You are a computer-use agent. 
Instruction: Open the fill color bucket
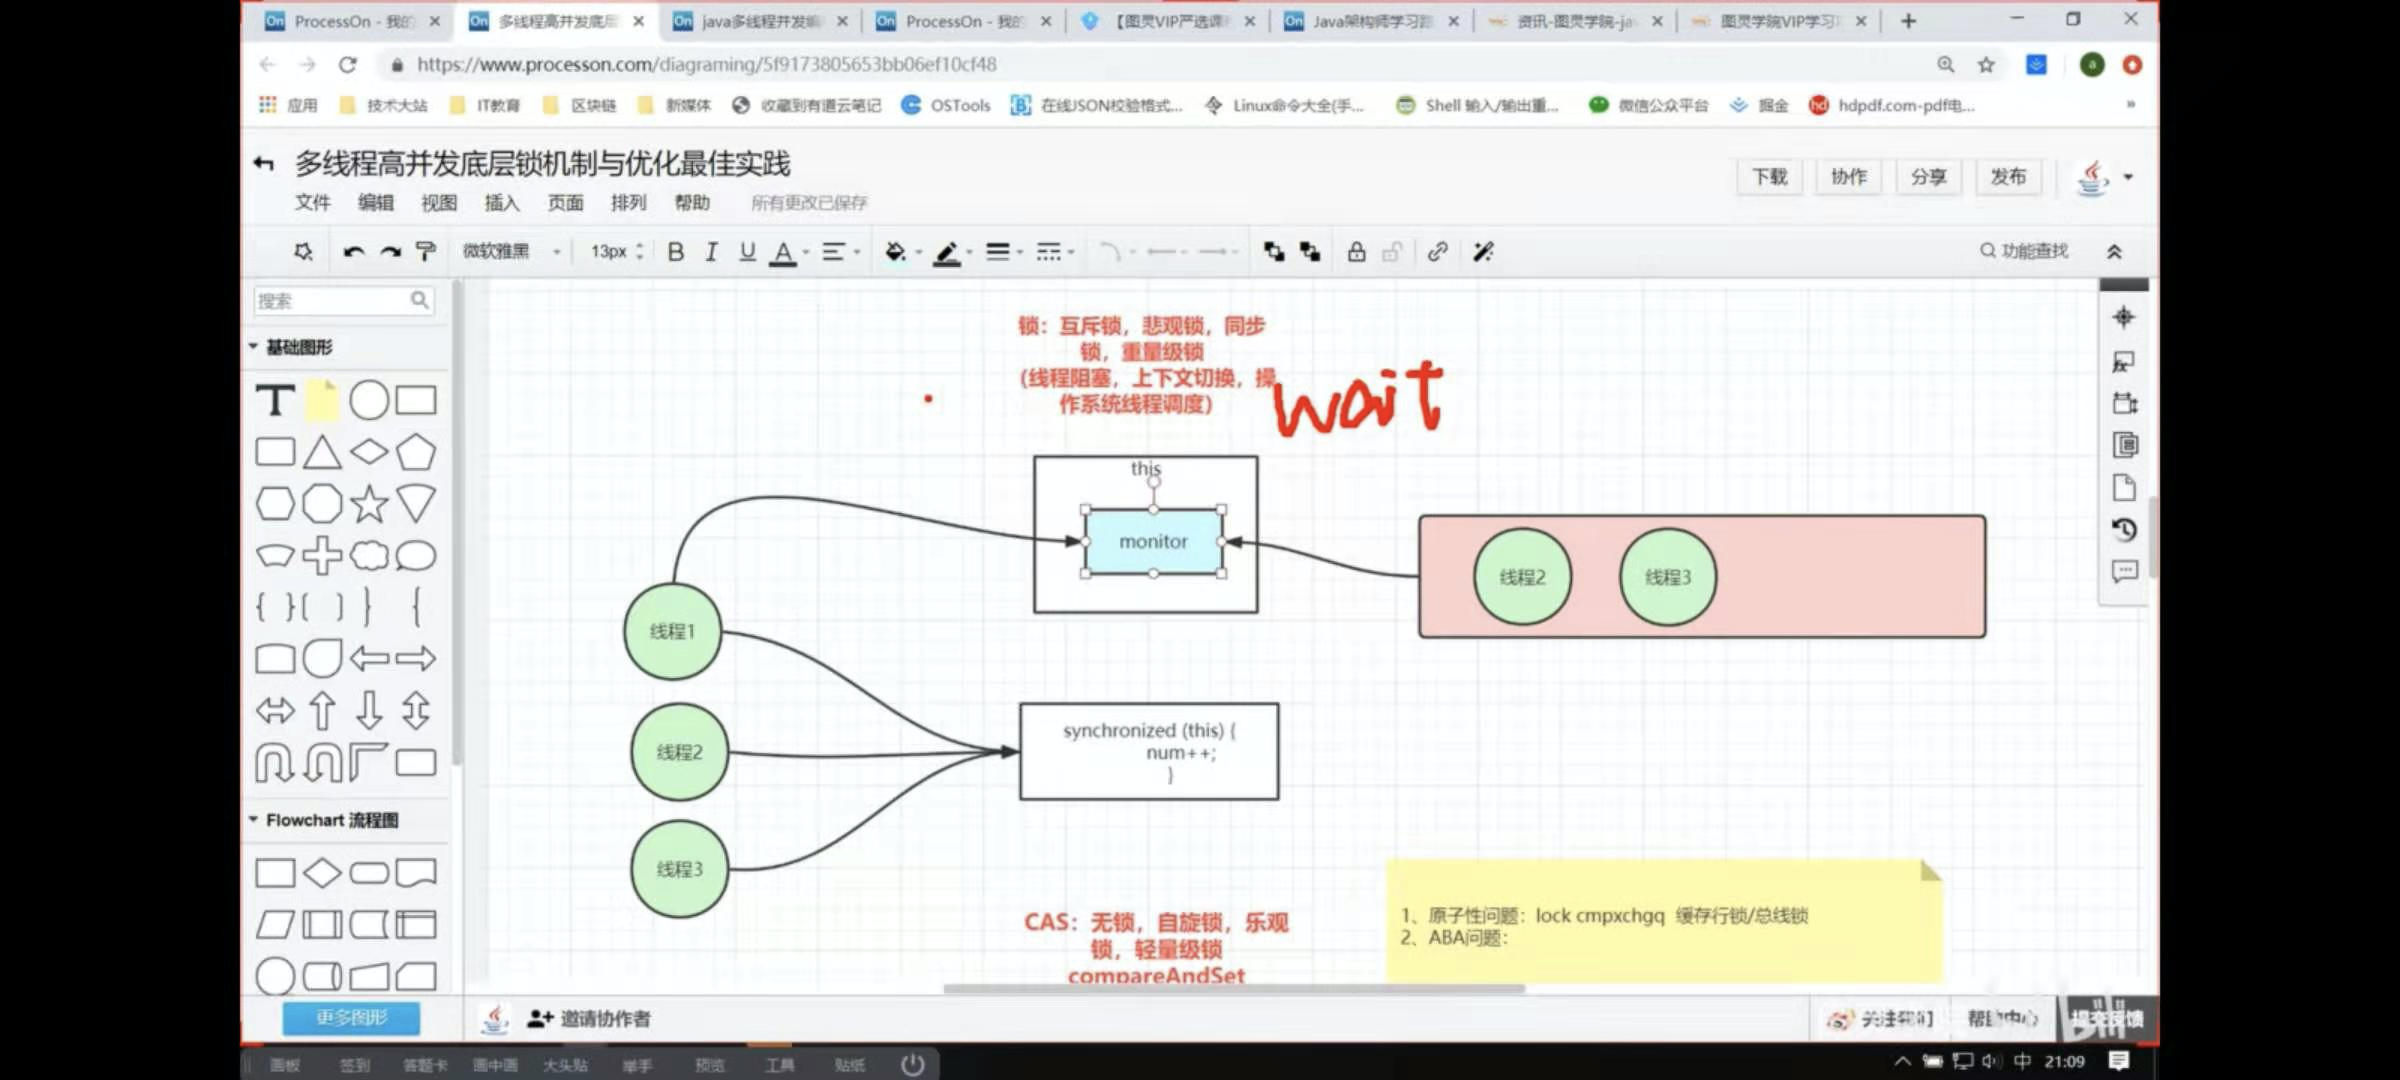(896, 252)
